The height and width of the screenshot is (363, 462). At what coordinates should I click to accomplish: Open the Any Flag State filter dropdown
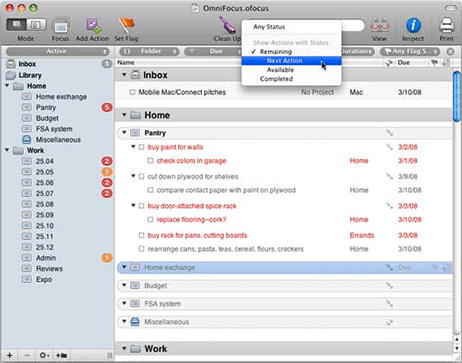[410, 51]
